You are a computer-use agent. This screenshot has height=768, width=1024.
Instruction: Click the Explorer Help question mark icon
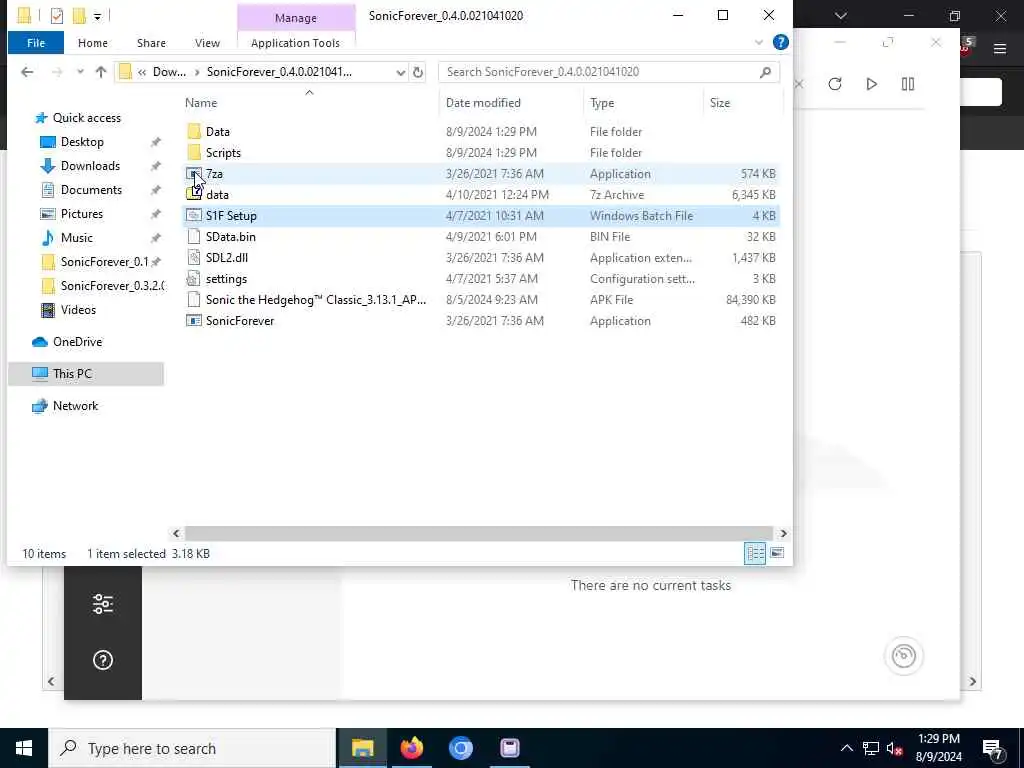click(780, 42)
